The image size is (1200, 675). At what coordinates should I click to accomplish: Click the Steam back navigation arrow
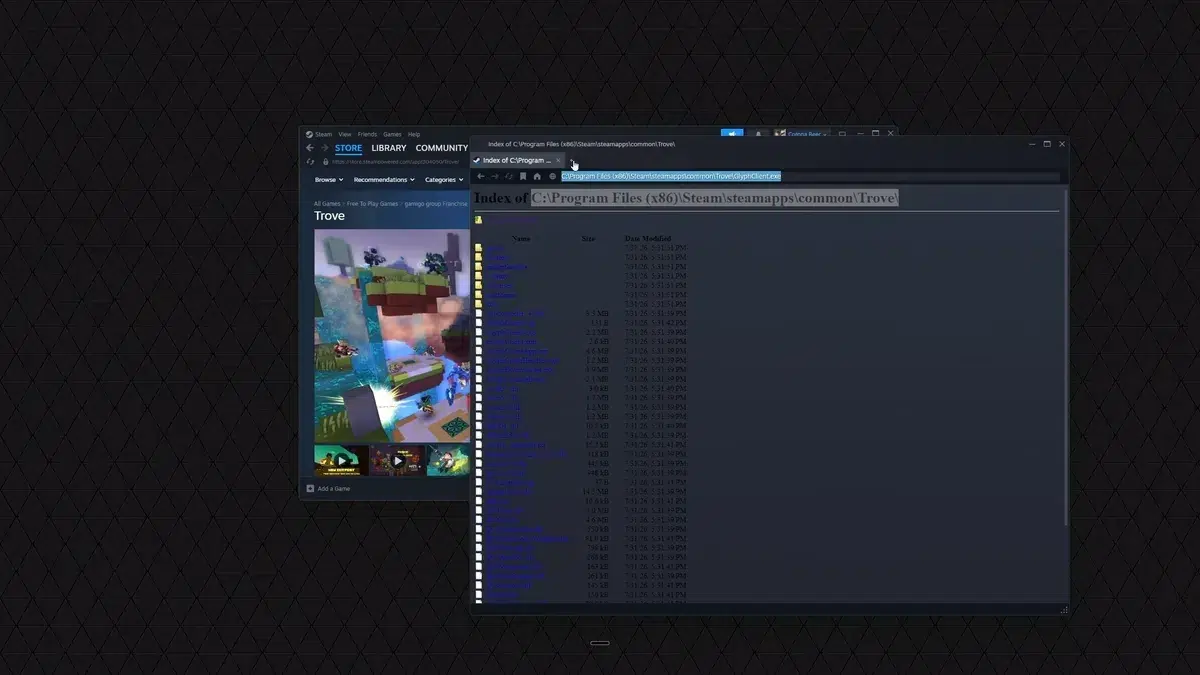310,148
